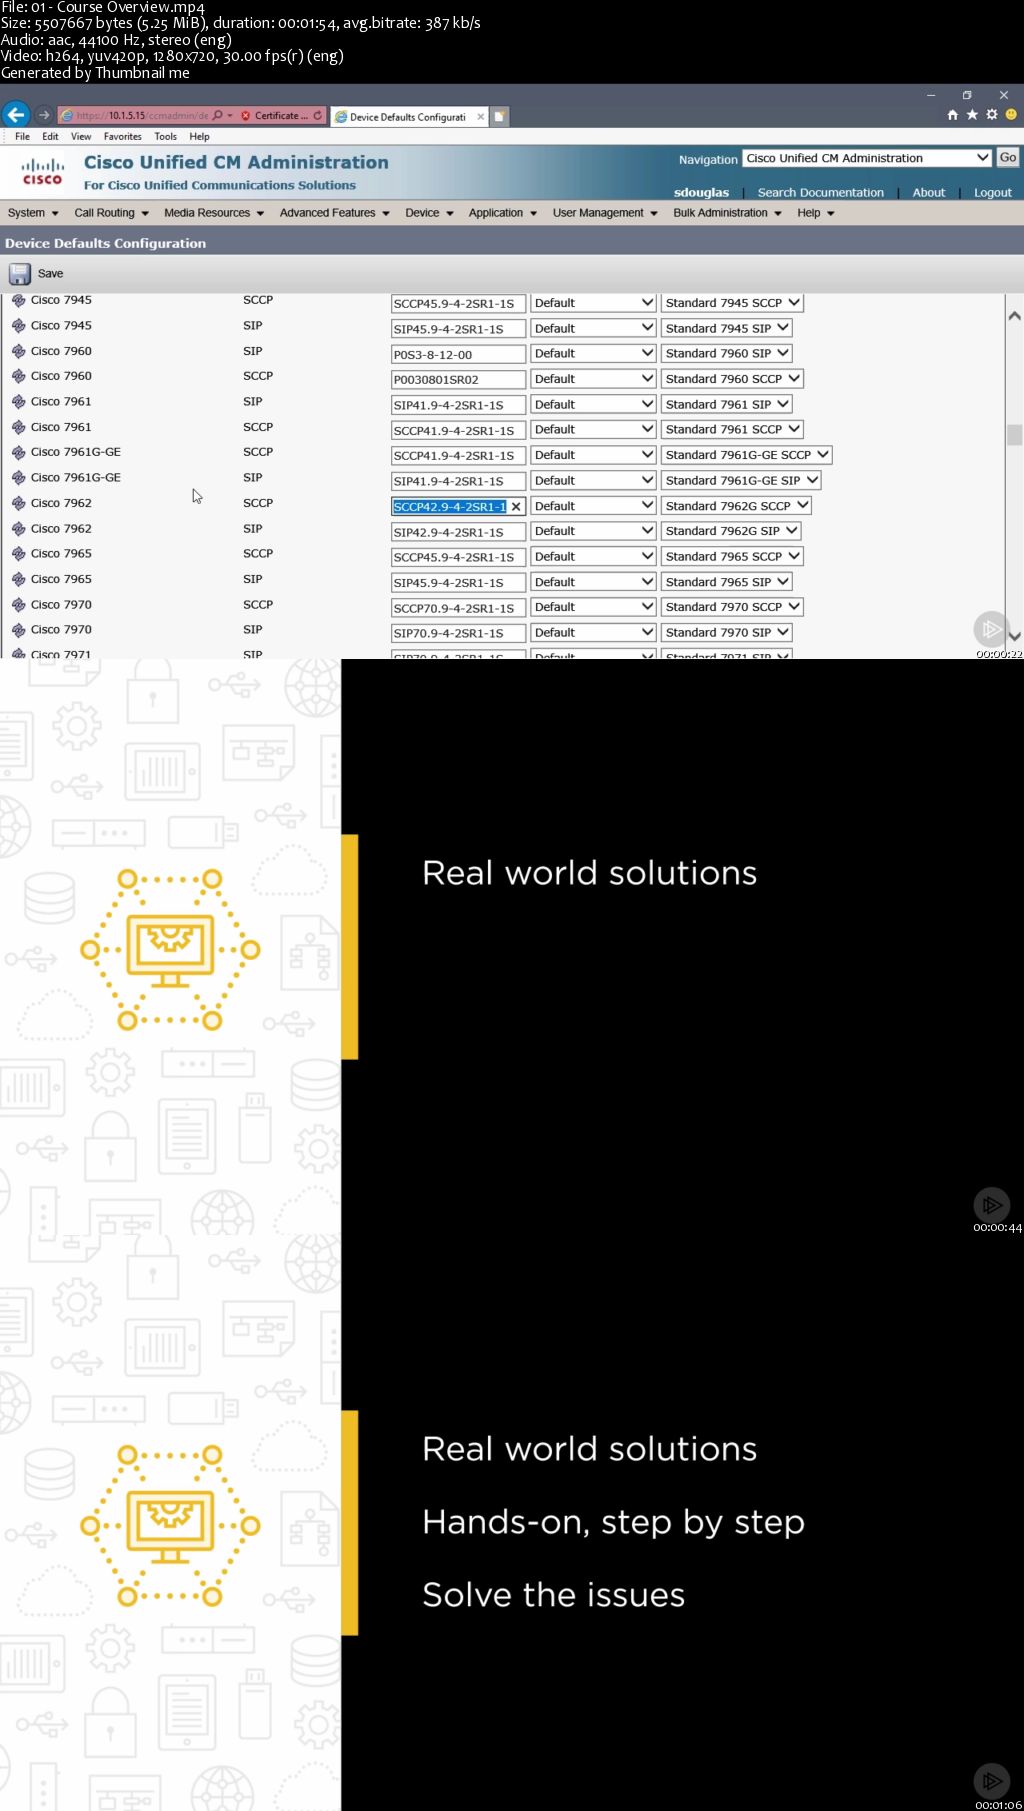Open Default pool dropdown for 7962 SCCP row
Image resolution: width=1024 pixels, height=1811 pixels.
click(593, 506)
